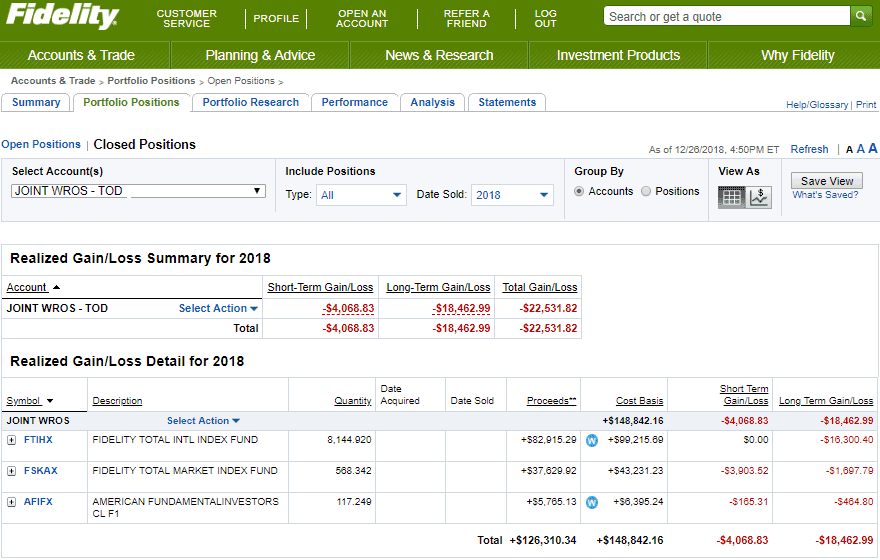Click wash sale icon on AFIFX row
This screenshot has height=560, width=880.
[x=592, y=502]
